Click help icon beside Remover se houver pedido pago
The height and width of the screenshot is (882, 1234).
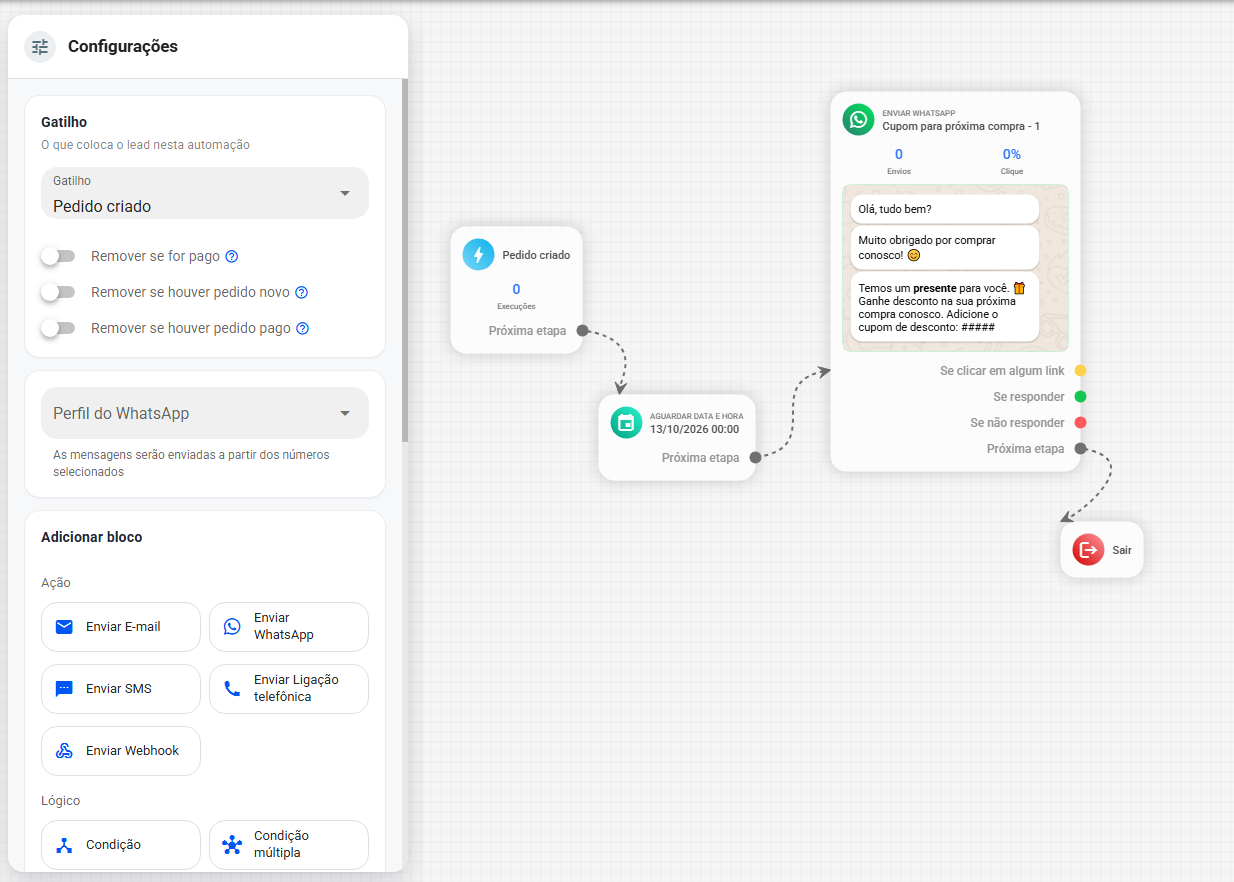[x=303, y=329]
